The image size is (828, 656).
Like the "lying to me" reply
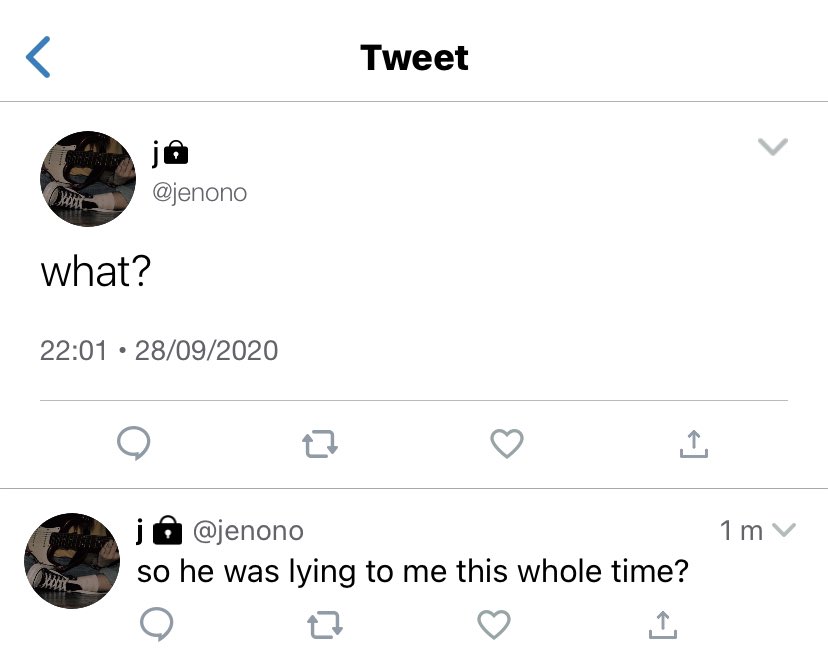pyautogui.click(x=494, y=624)
